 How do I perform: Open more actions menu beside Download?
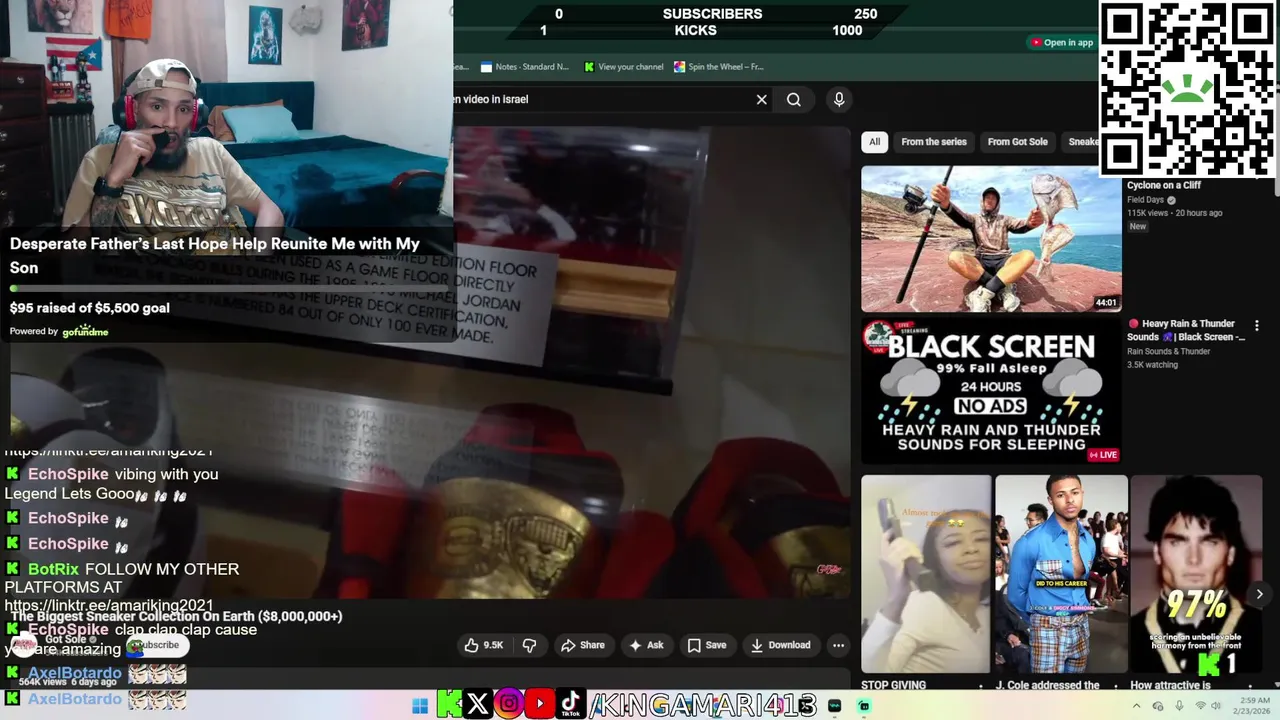coord(838,645)
